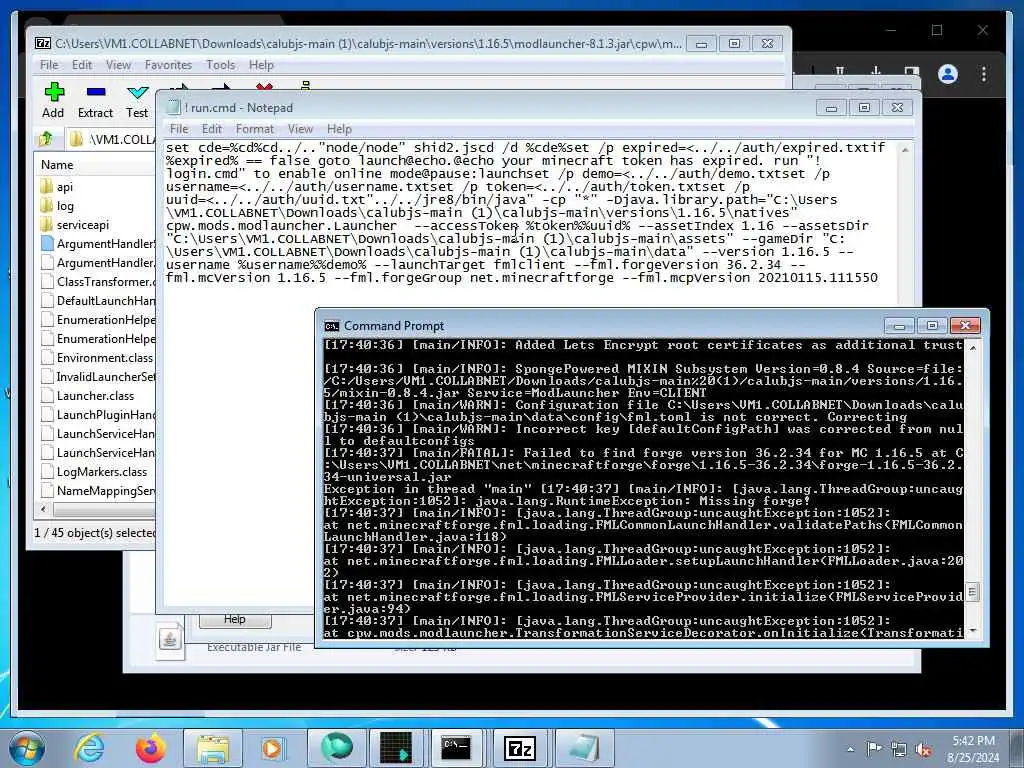
Task: Select the serviceapi folder in 7-Zip
Action: 82,225
